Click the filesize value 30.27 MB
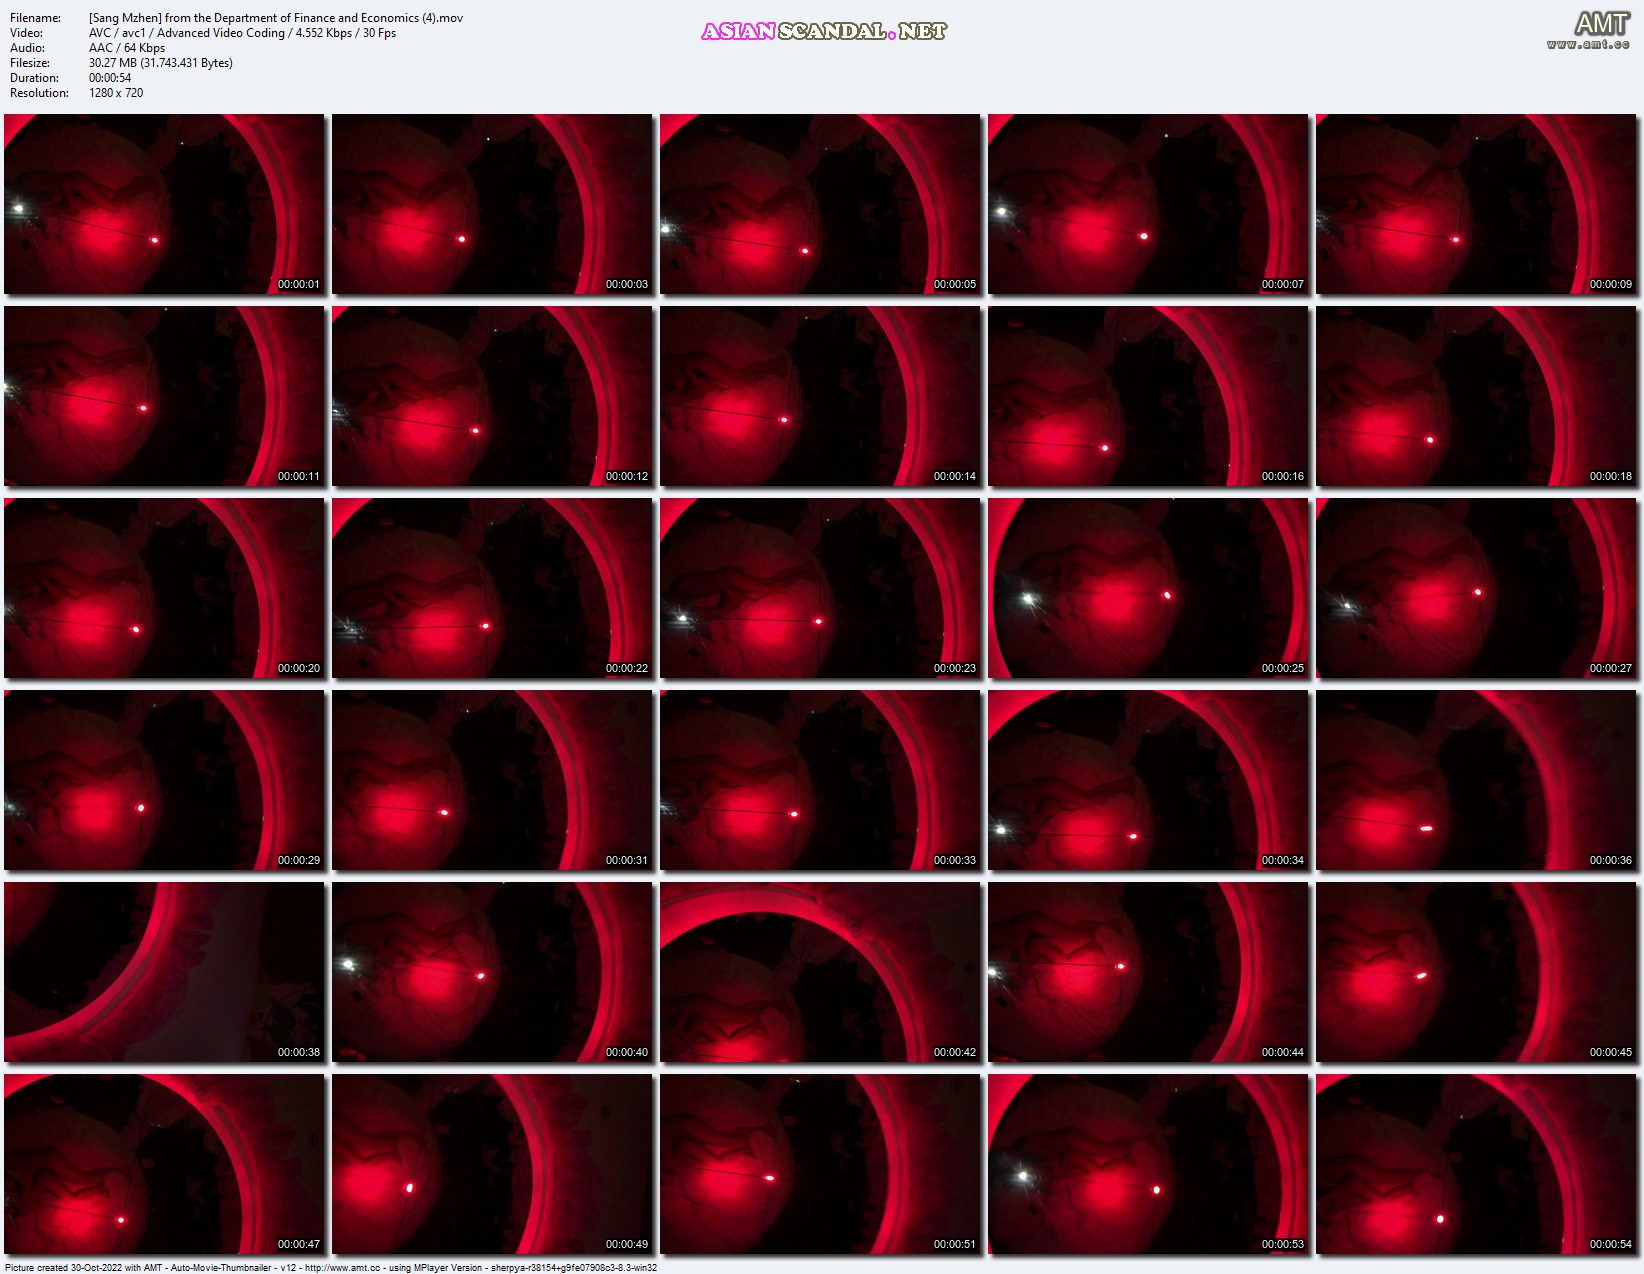Viewport: 1644px width, 1274px height. point(161,63)
